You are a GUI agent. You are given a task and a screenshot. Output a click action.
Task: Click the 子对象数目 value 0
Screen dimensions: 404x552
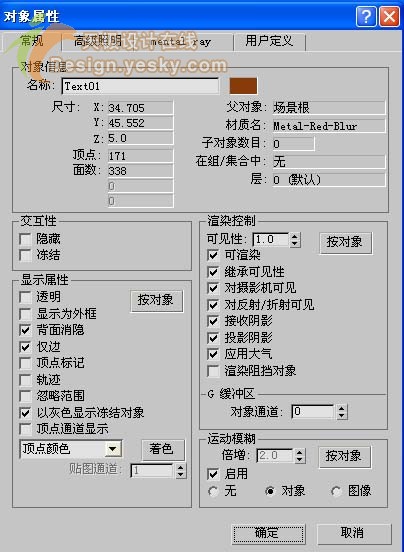[293, 144]
